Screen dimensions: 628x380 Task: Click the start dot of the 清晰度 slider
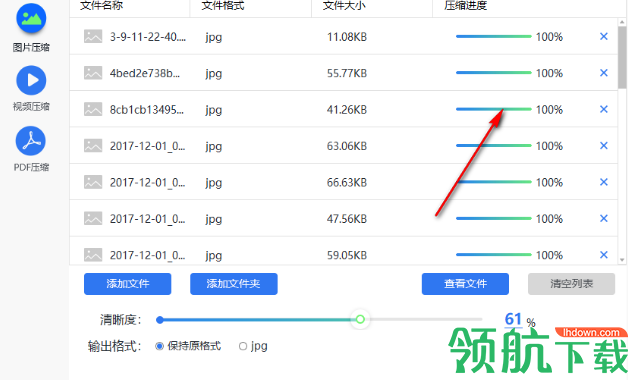tap(160, 320)
